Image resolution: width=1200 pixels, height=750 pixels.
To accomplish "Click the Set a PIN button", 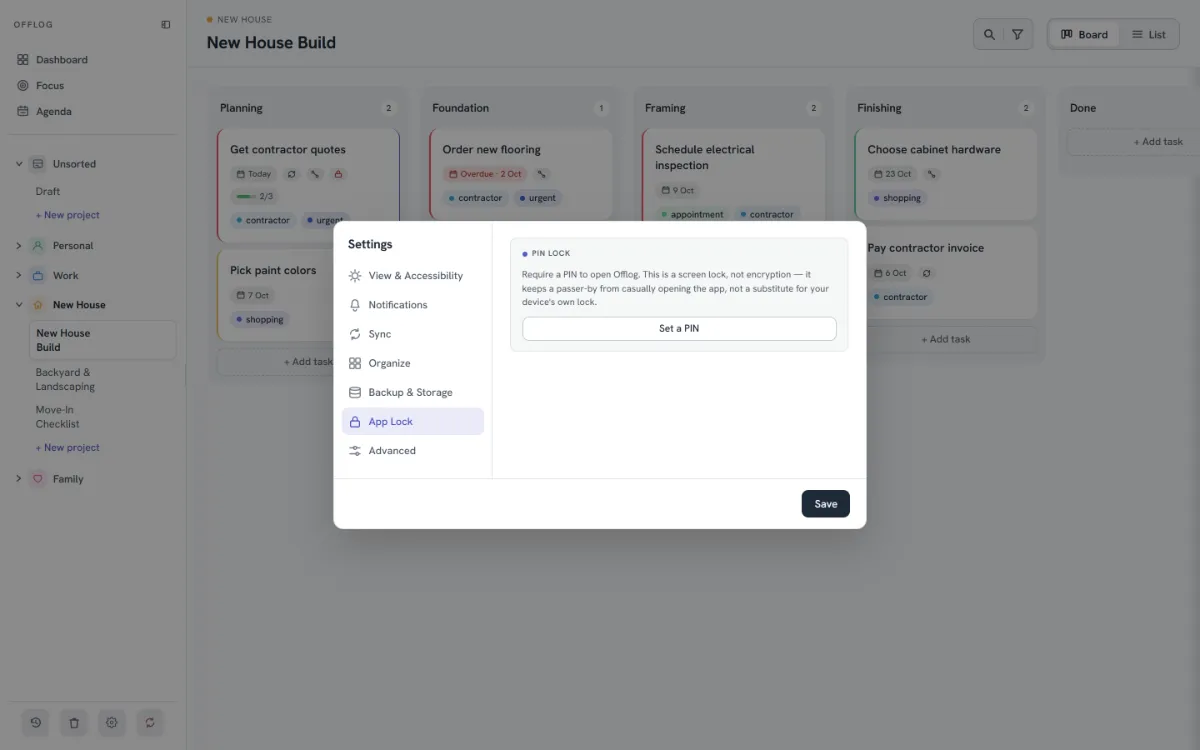I will coord(679,329).
